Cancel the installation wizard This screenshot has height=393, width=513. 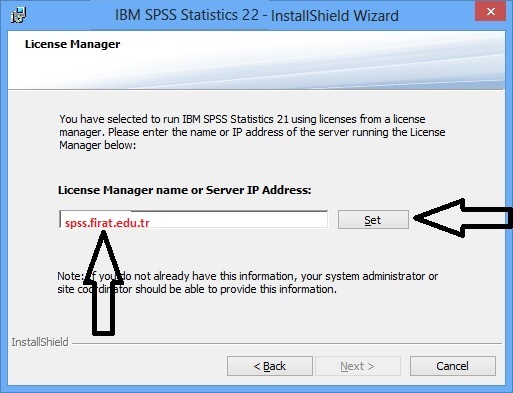click(x=453, y=366)
